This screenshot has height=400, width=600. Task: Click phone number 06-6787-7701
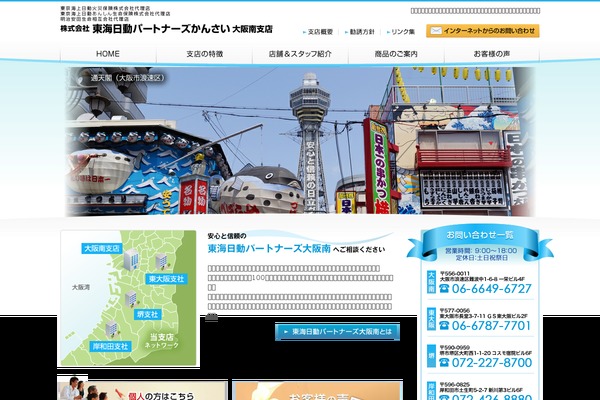[492, 326]
